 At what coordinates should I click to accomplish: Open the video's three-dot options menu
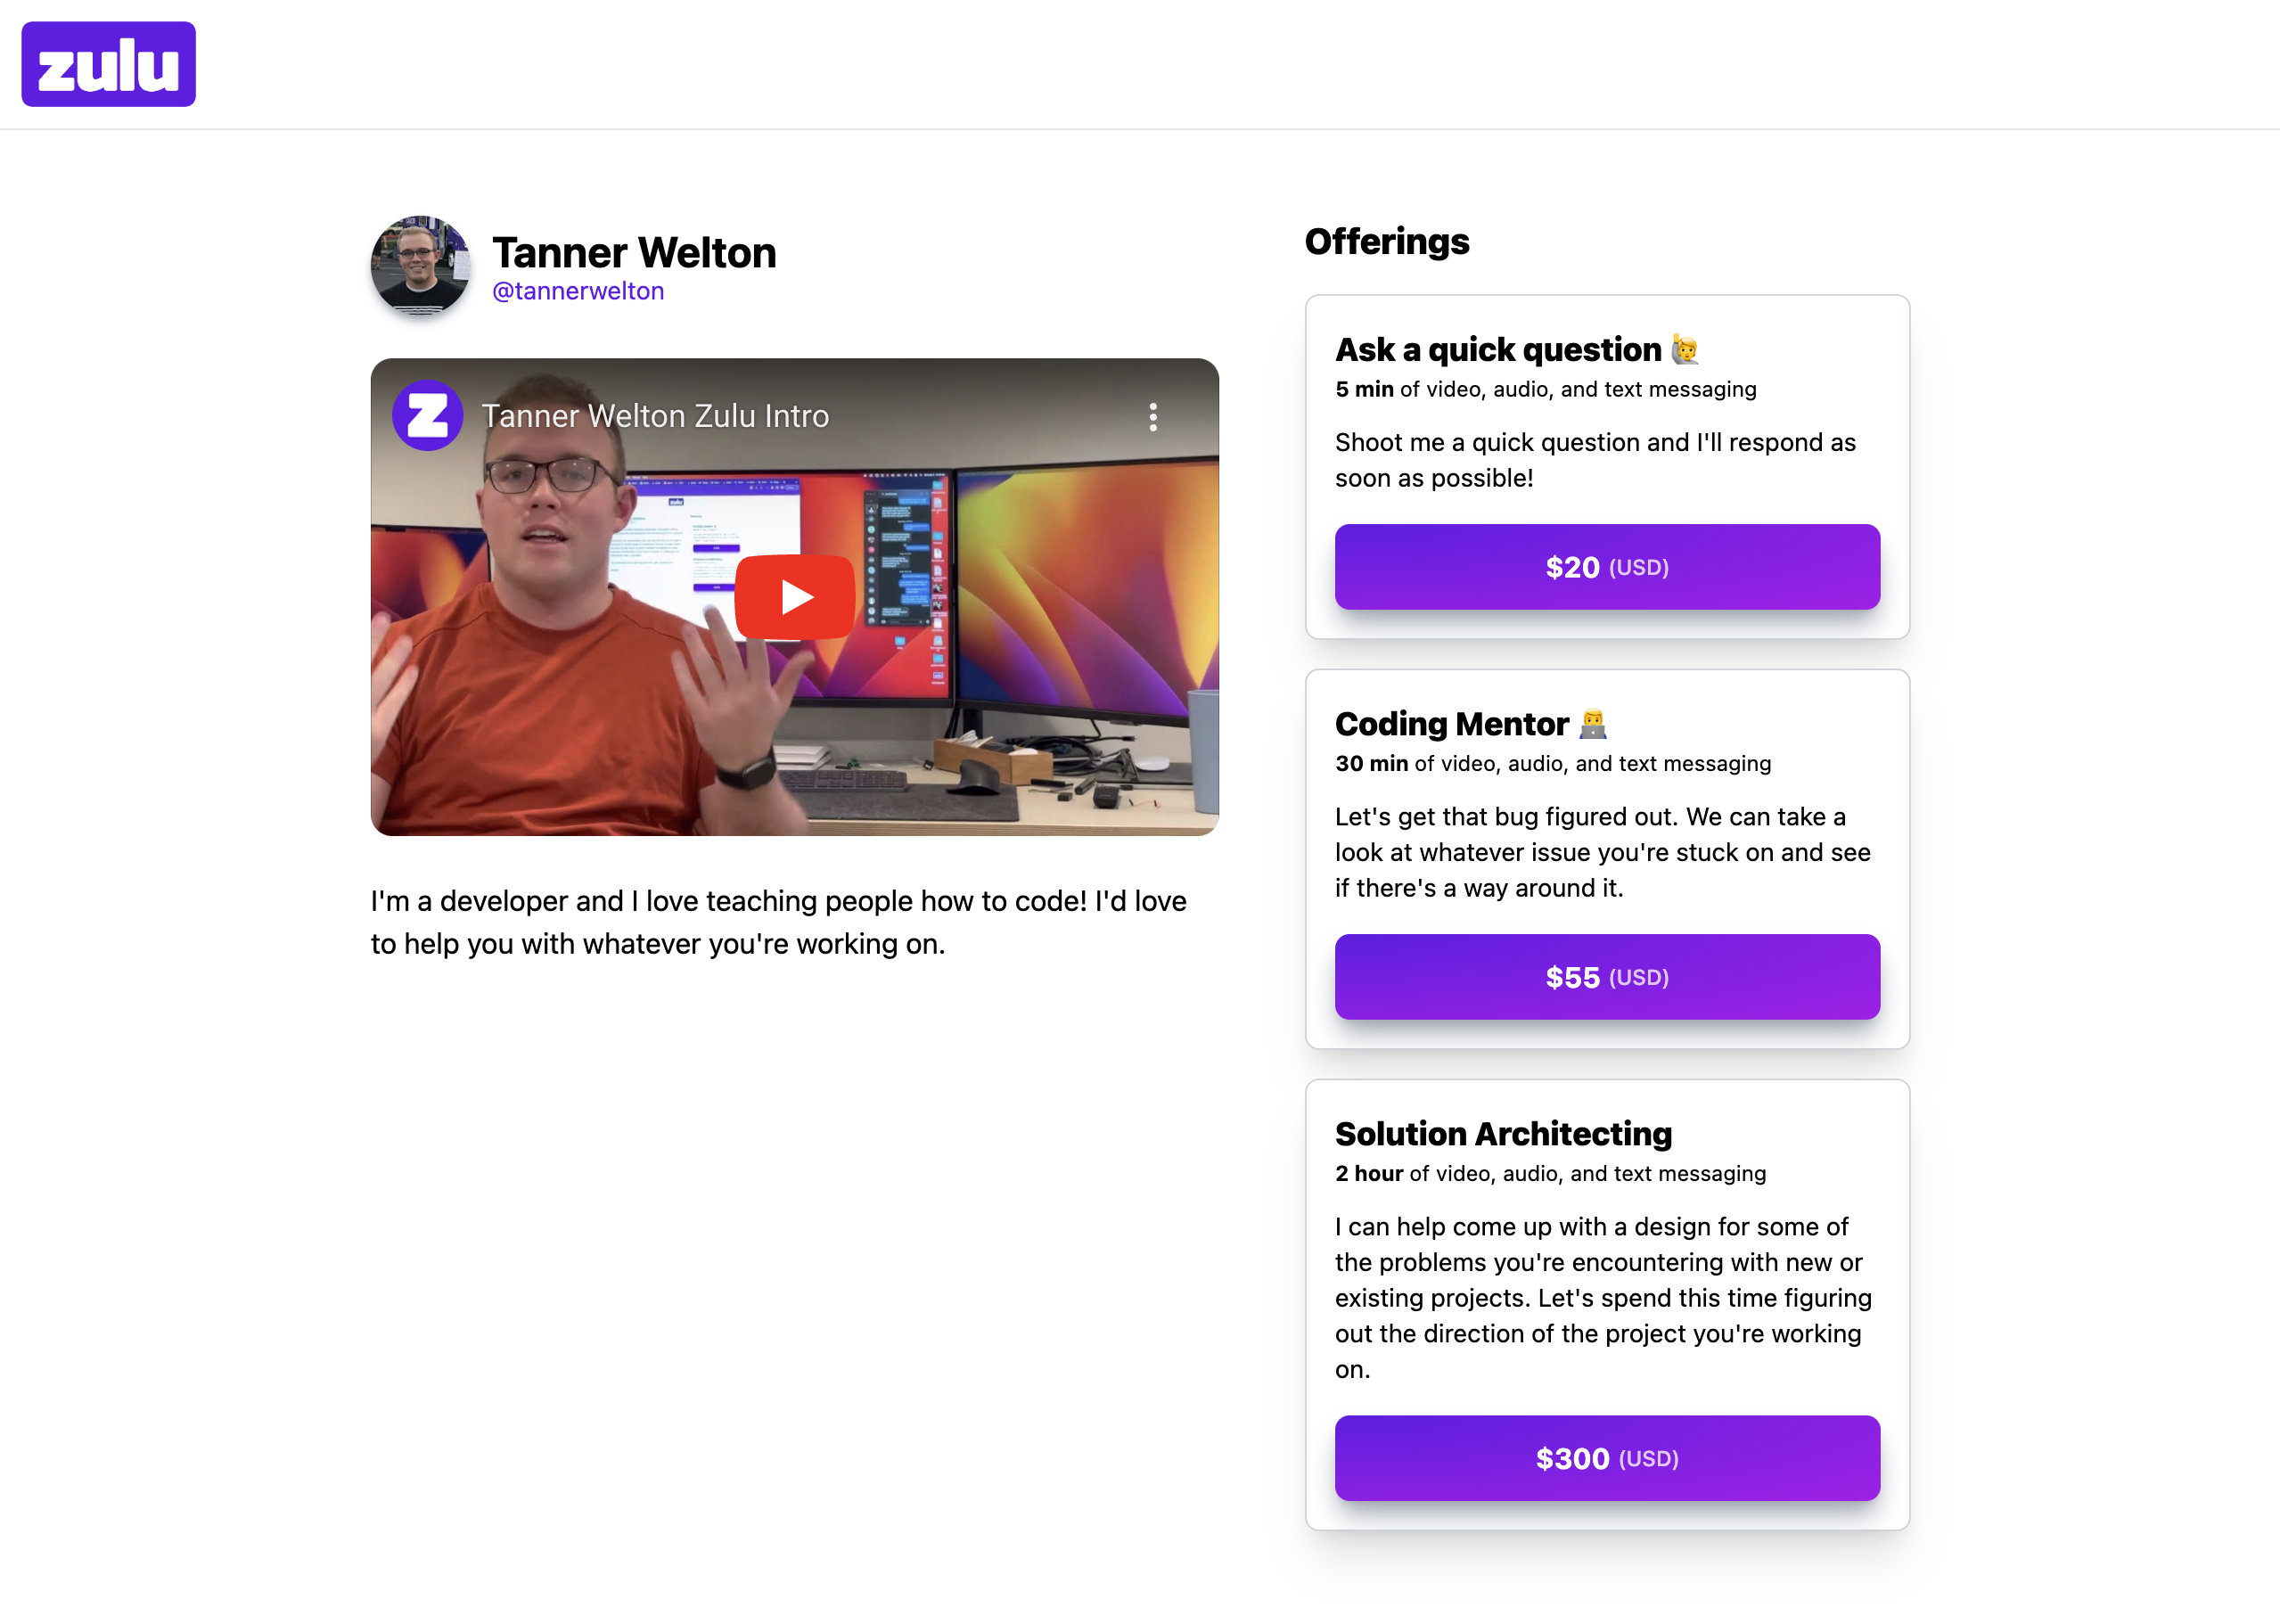click(1153, 416)
